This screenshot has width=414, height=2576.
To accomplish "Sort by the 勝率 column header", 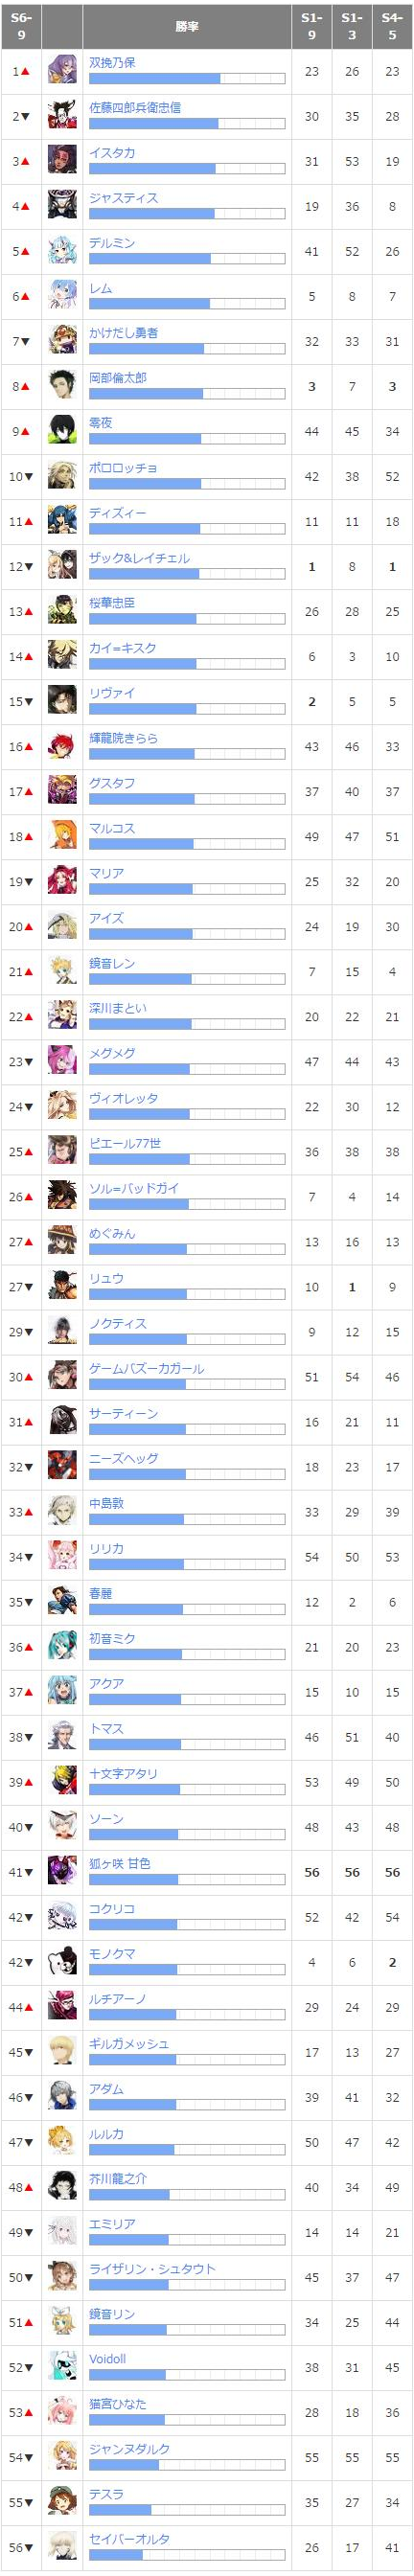I will coord(187,26).
